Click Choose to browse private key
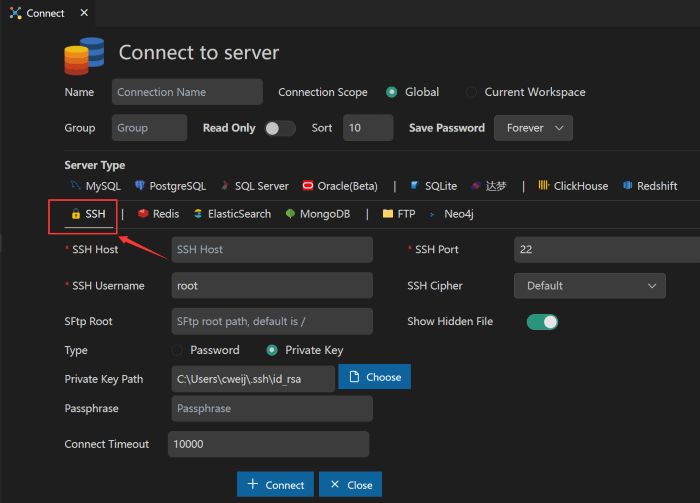The width and height of the screenshot is (700, 503). coord(374,377)
